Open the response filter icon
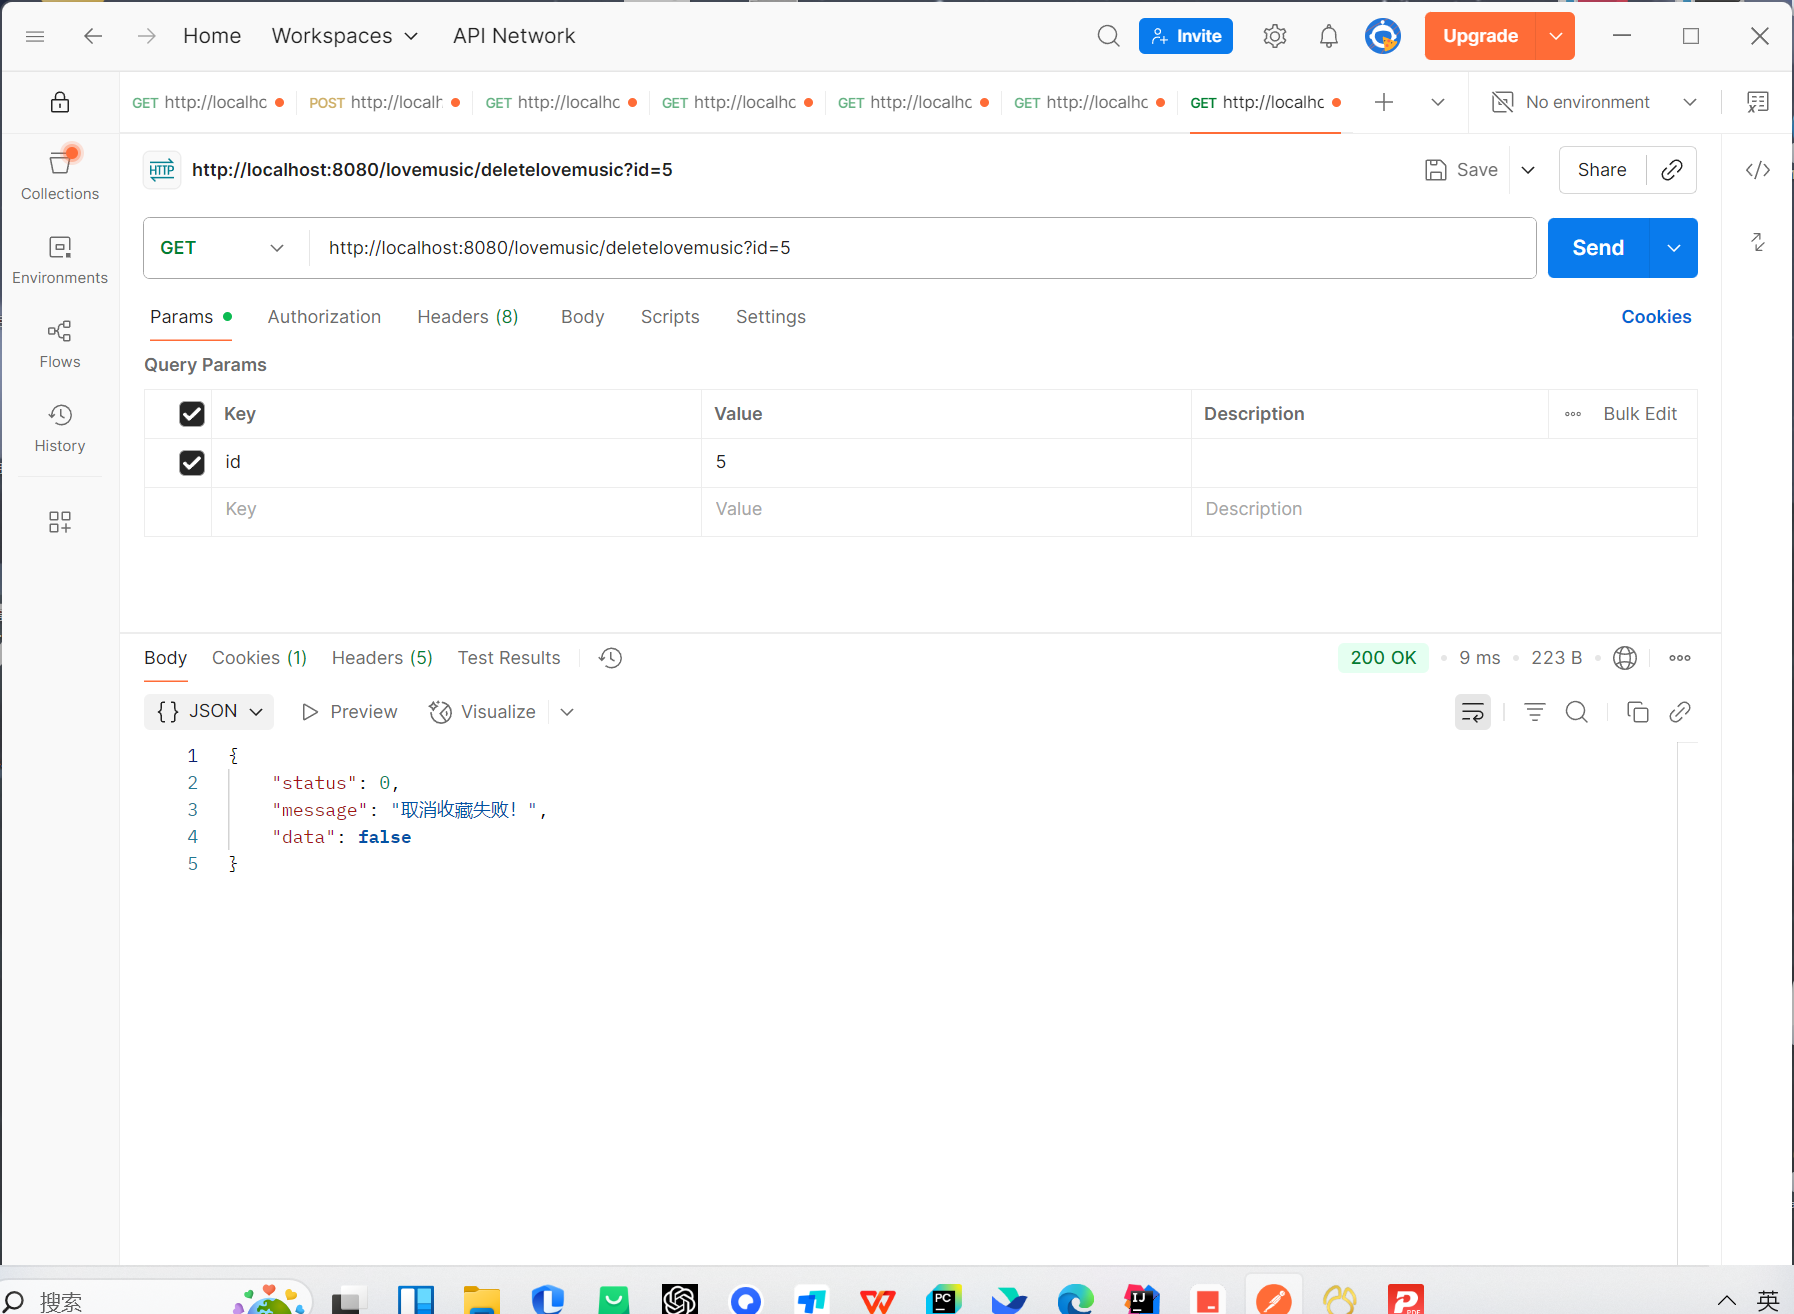Image resolution: width=1794 pixels, height=1314 pixels. pos(1535,712)
